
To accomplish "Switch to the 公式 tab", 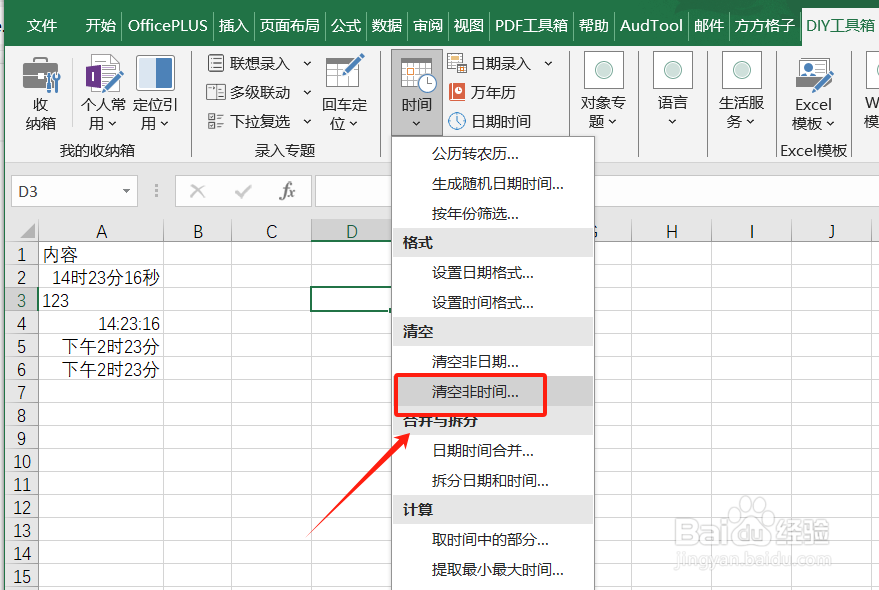I will pyautogui.click(x=346, y=25).
